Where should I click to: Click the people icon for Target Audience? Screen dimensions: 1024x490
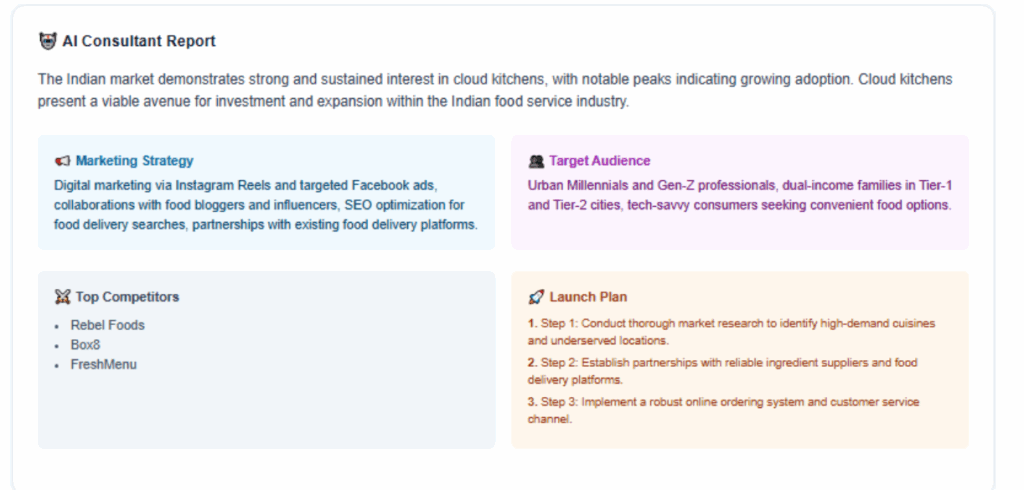coord(536,161)
